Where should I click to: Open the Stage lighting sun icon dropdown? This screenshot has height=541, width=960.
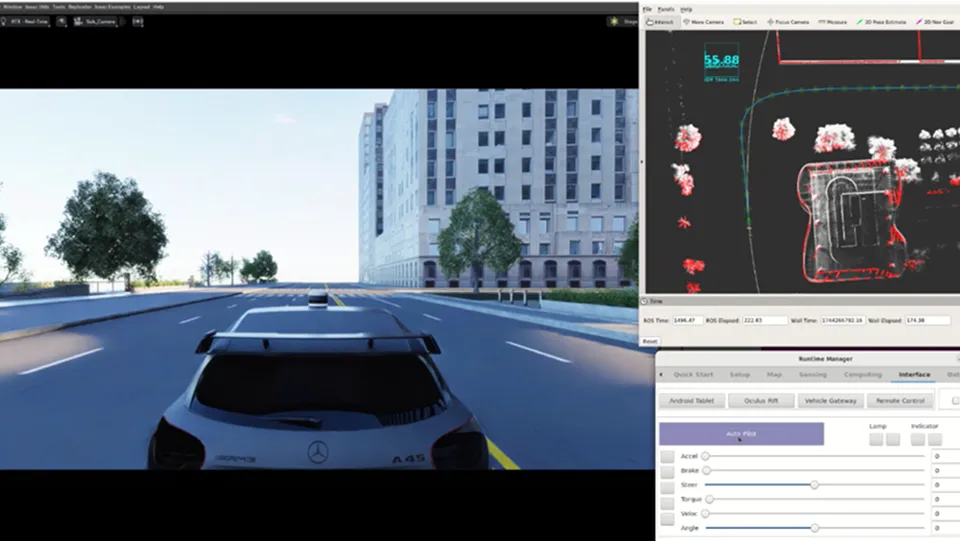pyautogui.click(x=614, y=21)
